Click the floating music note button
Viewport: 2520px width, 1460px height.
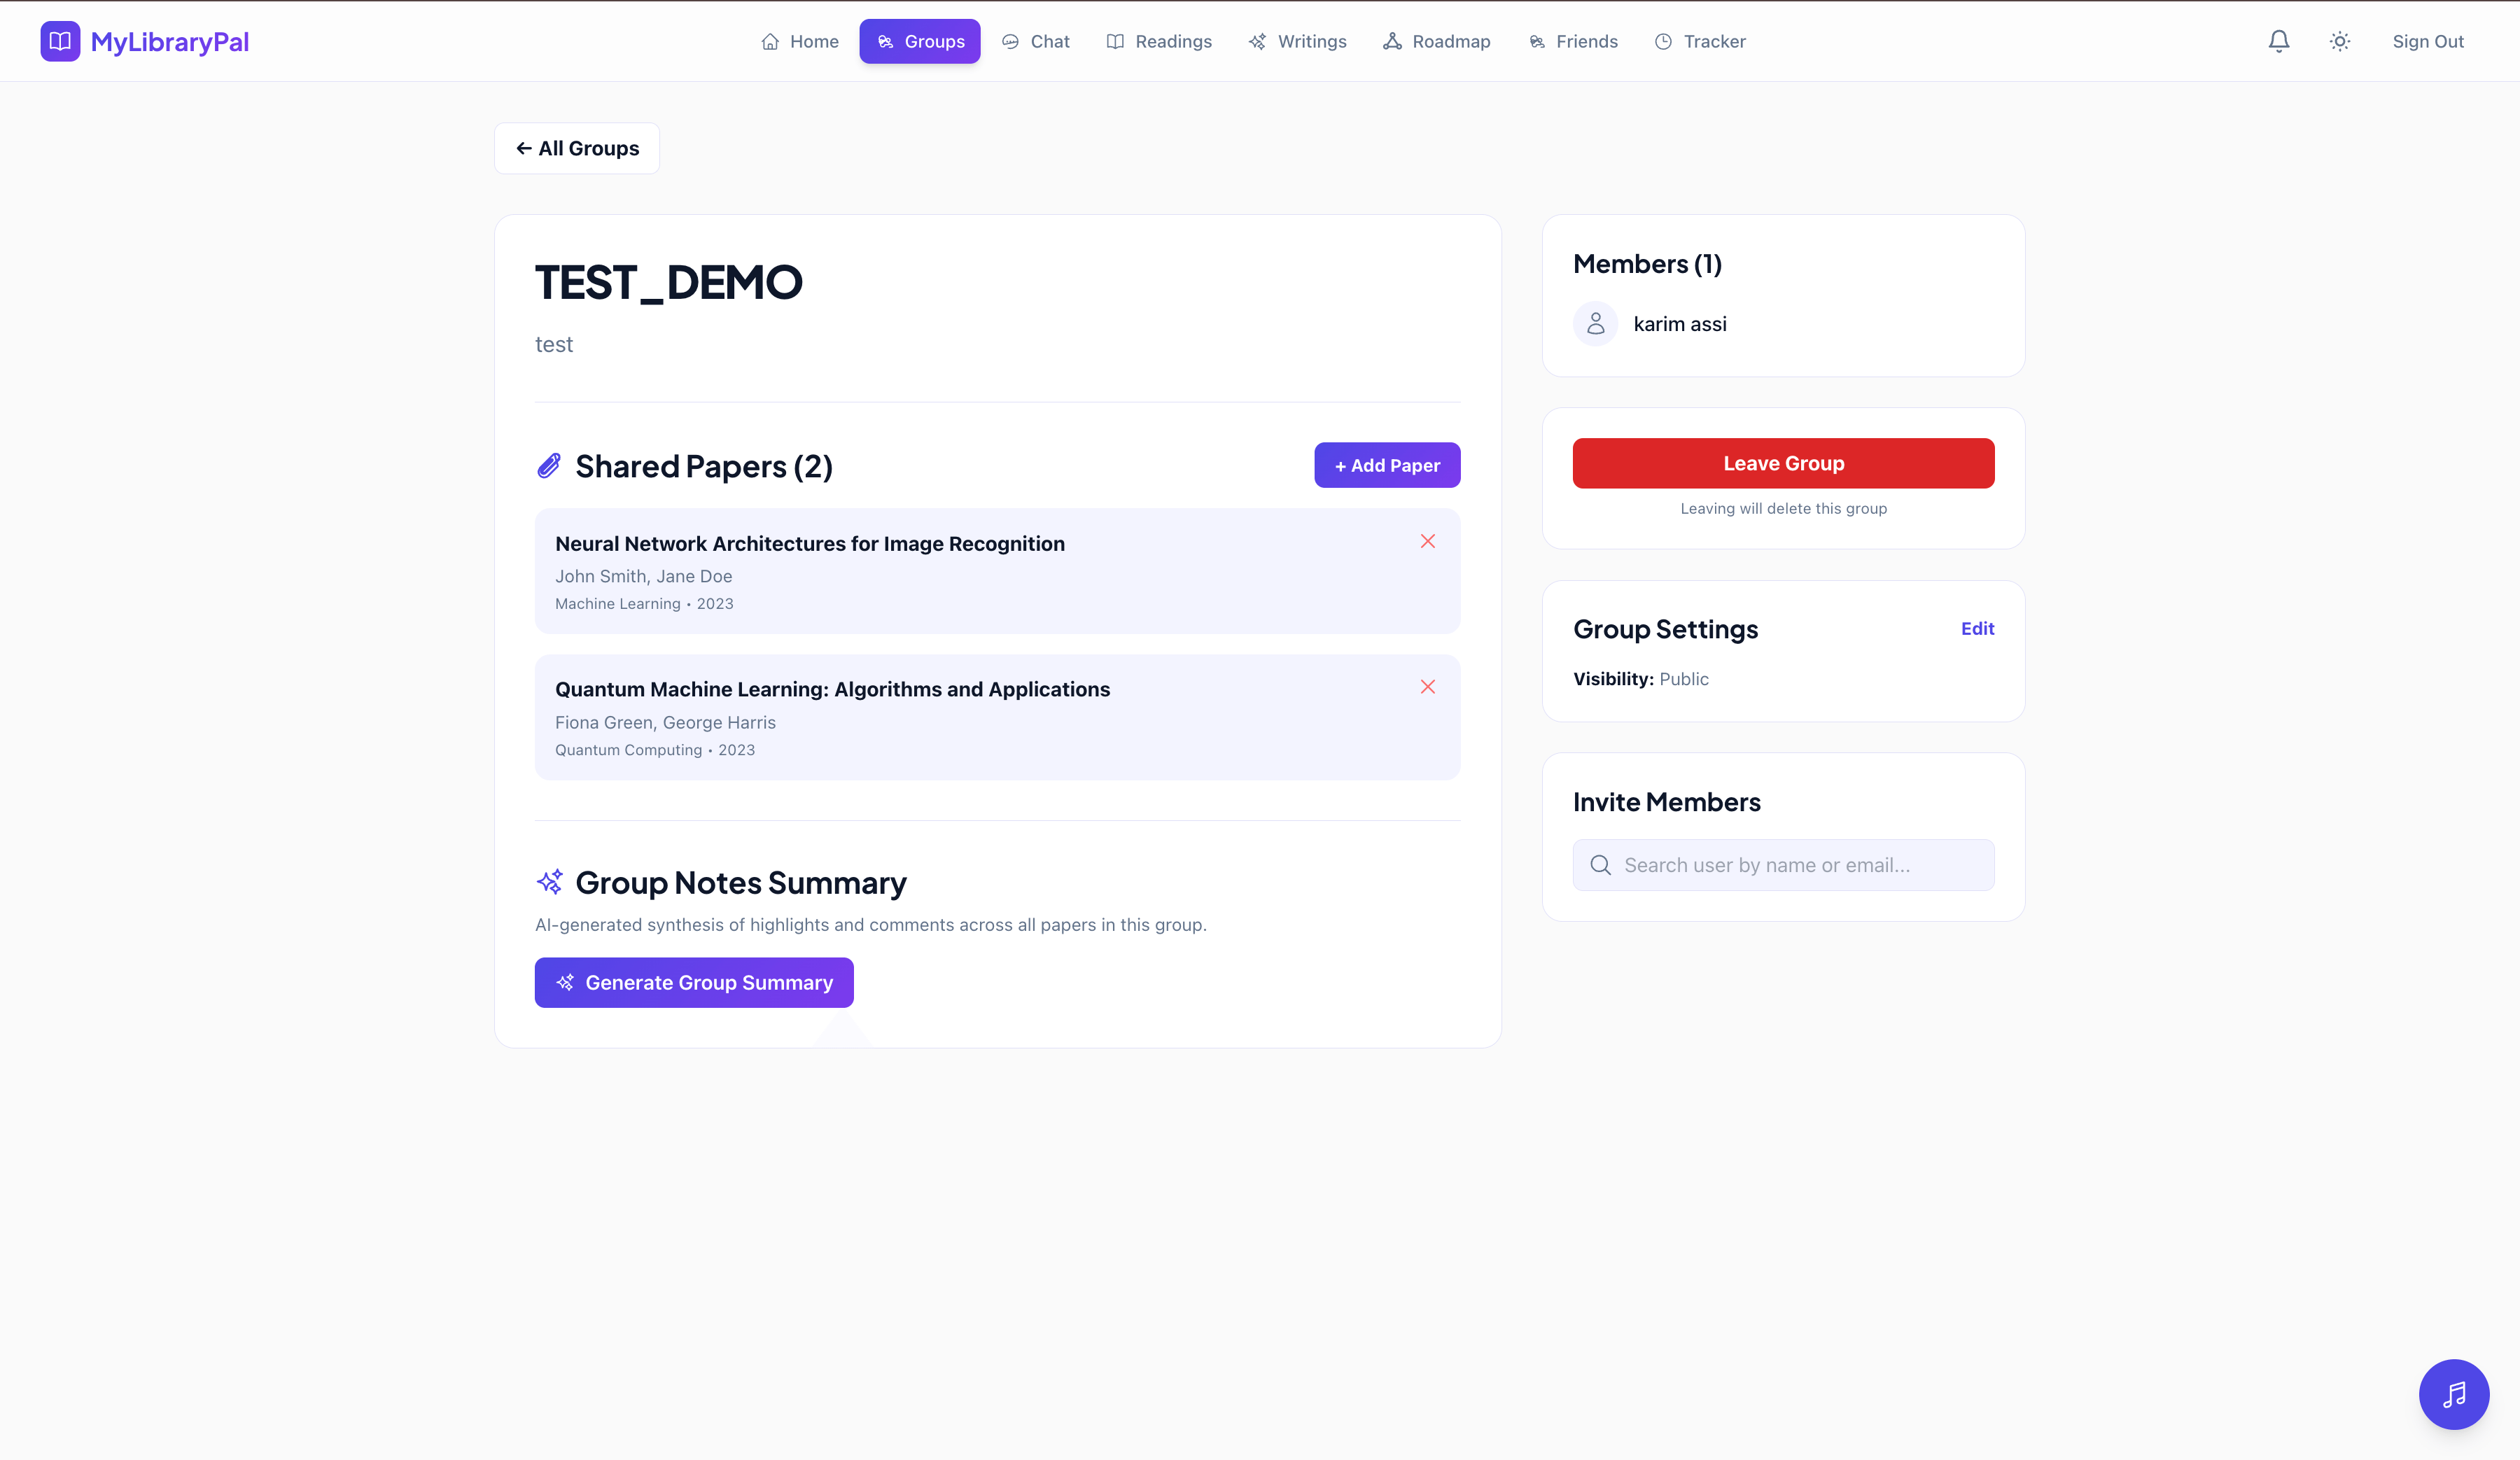point(2453,1394)
